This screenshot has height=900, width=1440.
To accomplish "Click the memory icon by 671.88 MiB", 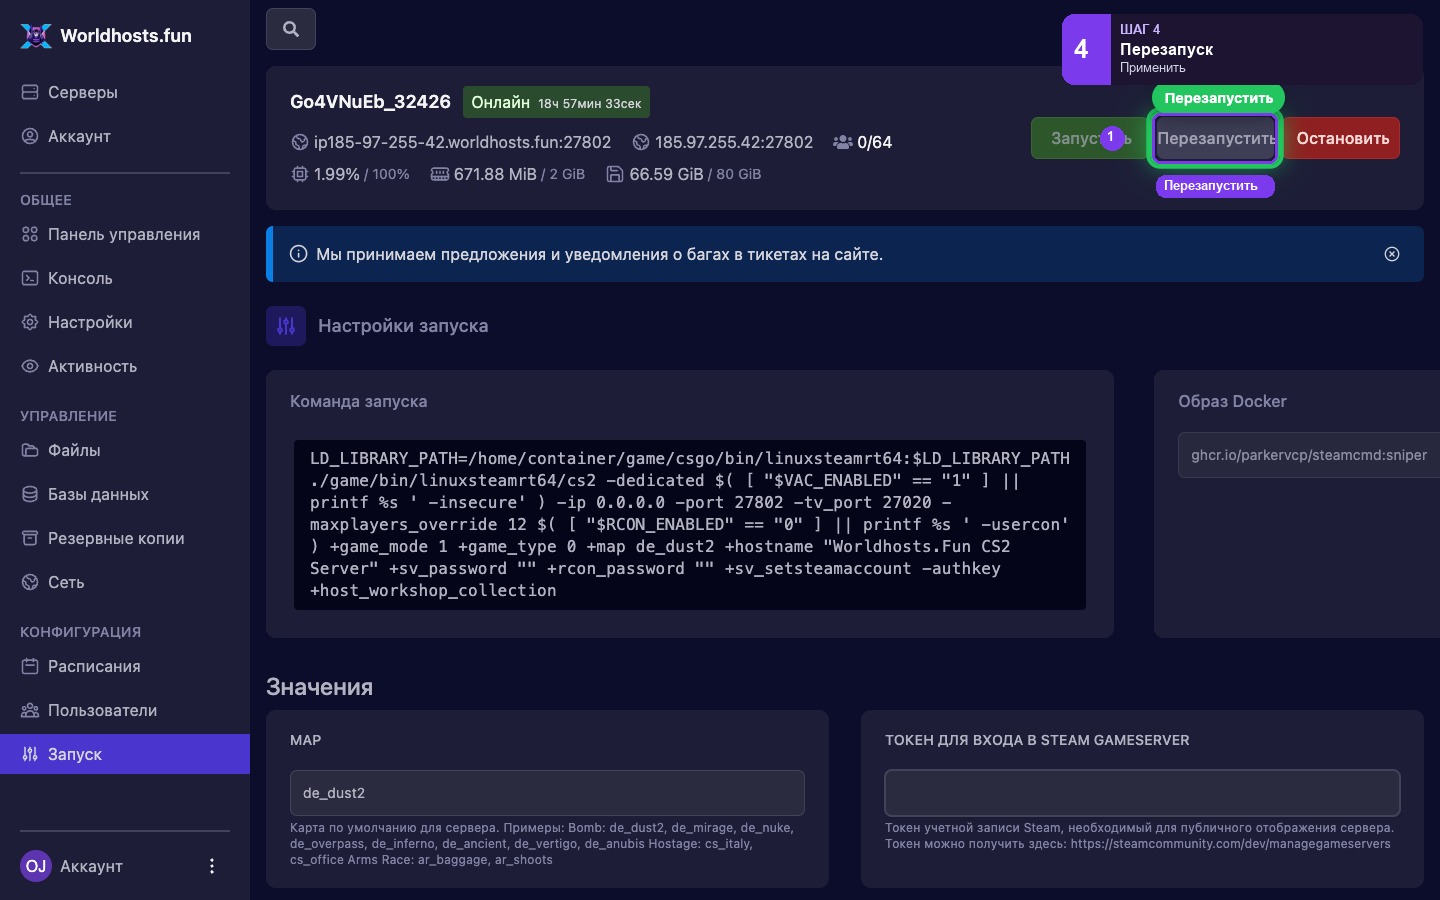I will click(x=439, y=174).
